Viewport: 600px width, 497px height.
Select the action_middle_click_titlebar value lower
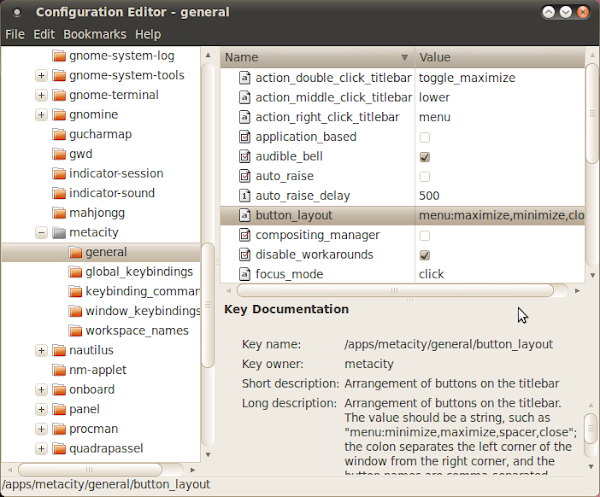(x=434, y=97)
